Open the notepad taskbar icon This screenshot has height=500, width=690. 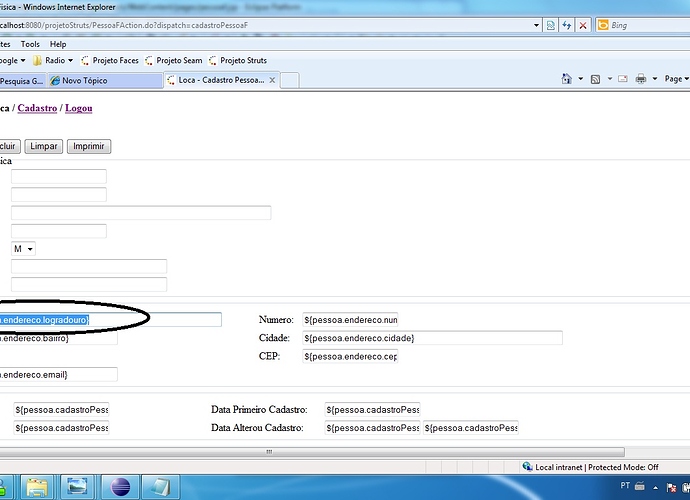160,487
